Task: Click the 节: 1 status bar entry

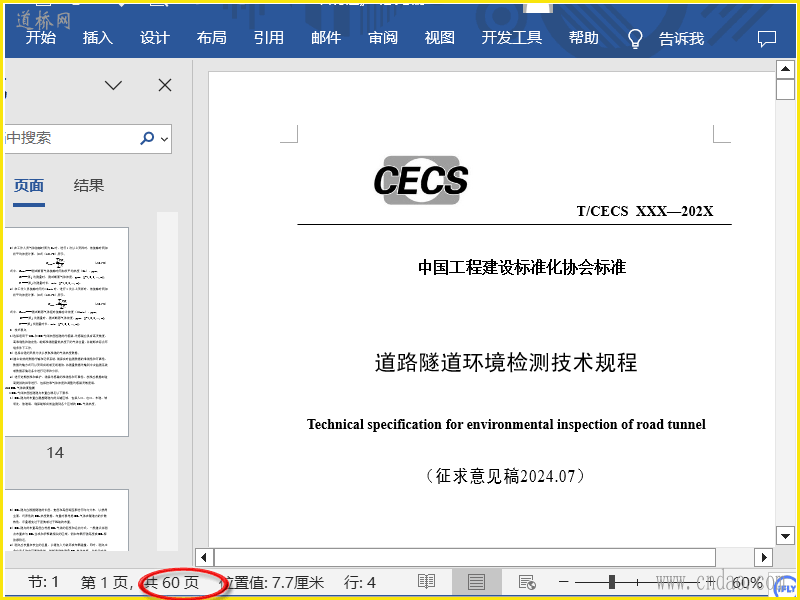Action: pyautogui.click(x=43, y=582)
